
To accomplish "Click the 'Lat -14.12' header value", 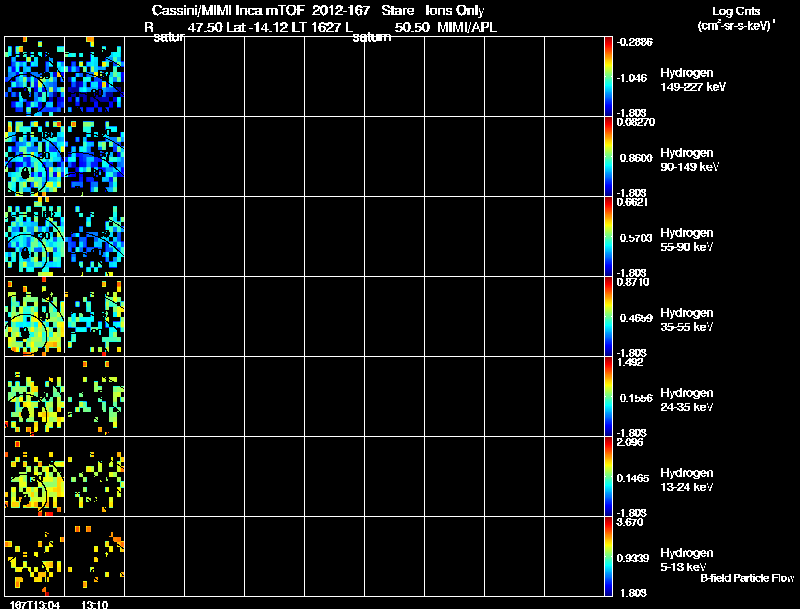I will tap(258, 28).
